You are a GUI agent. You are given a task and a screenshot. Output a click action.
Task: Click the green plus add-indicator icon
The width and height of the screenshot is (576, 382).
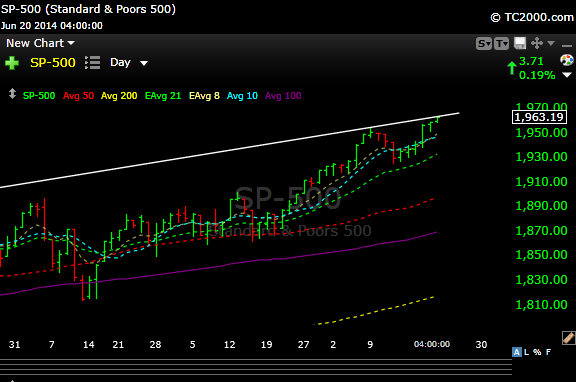coord(12,63)
